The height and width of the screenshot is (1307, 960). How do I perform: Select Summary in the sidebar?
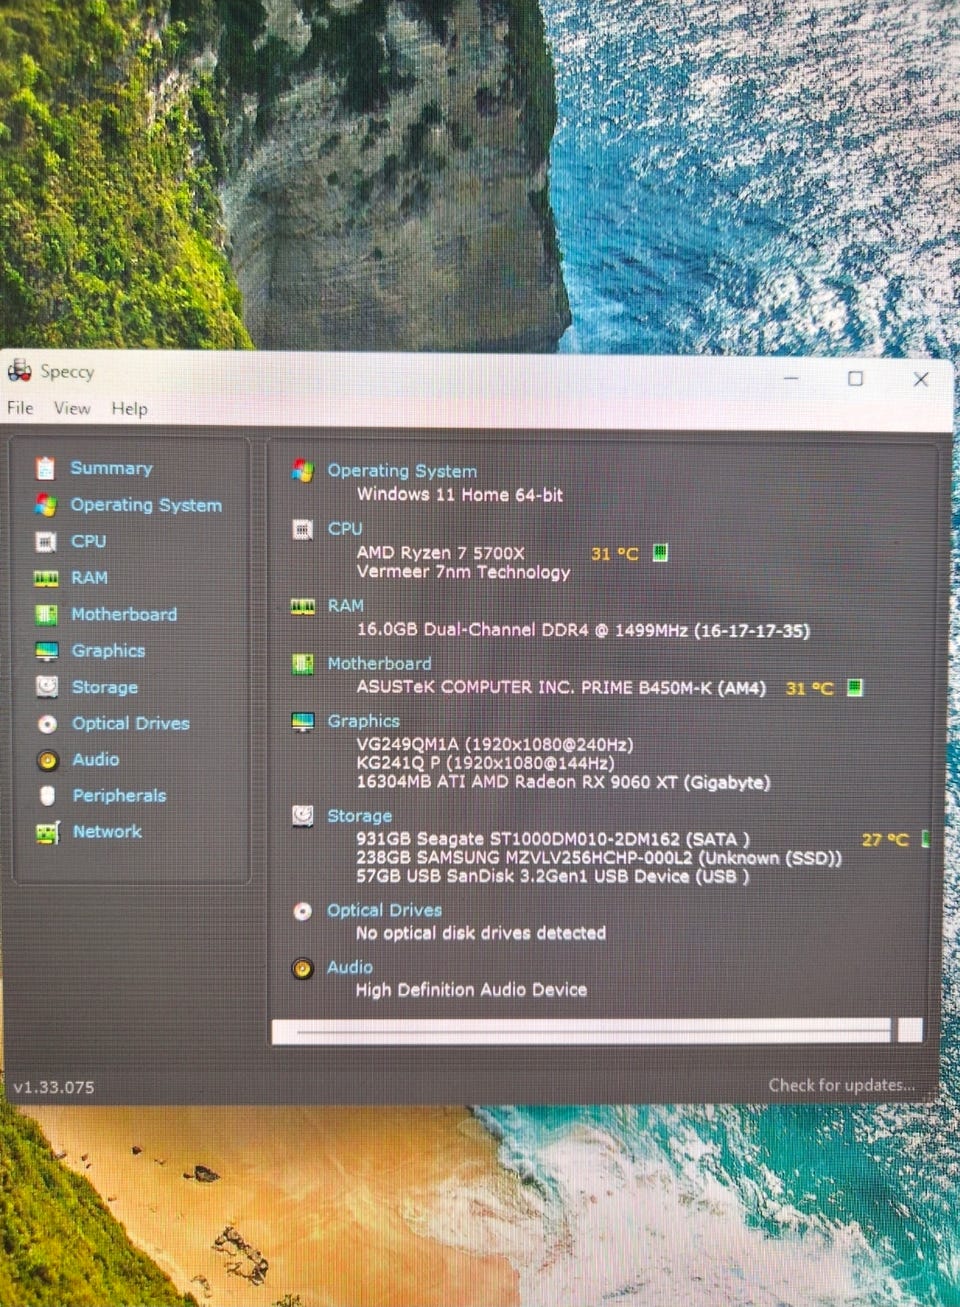[111, 468]
